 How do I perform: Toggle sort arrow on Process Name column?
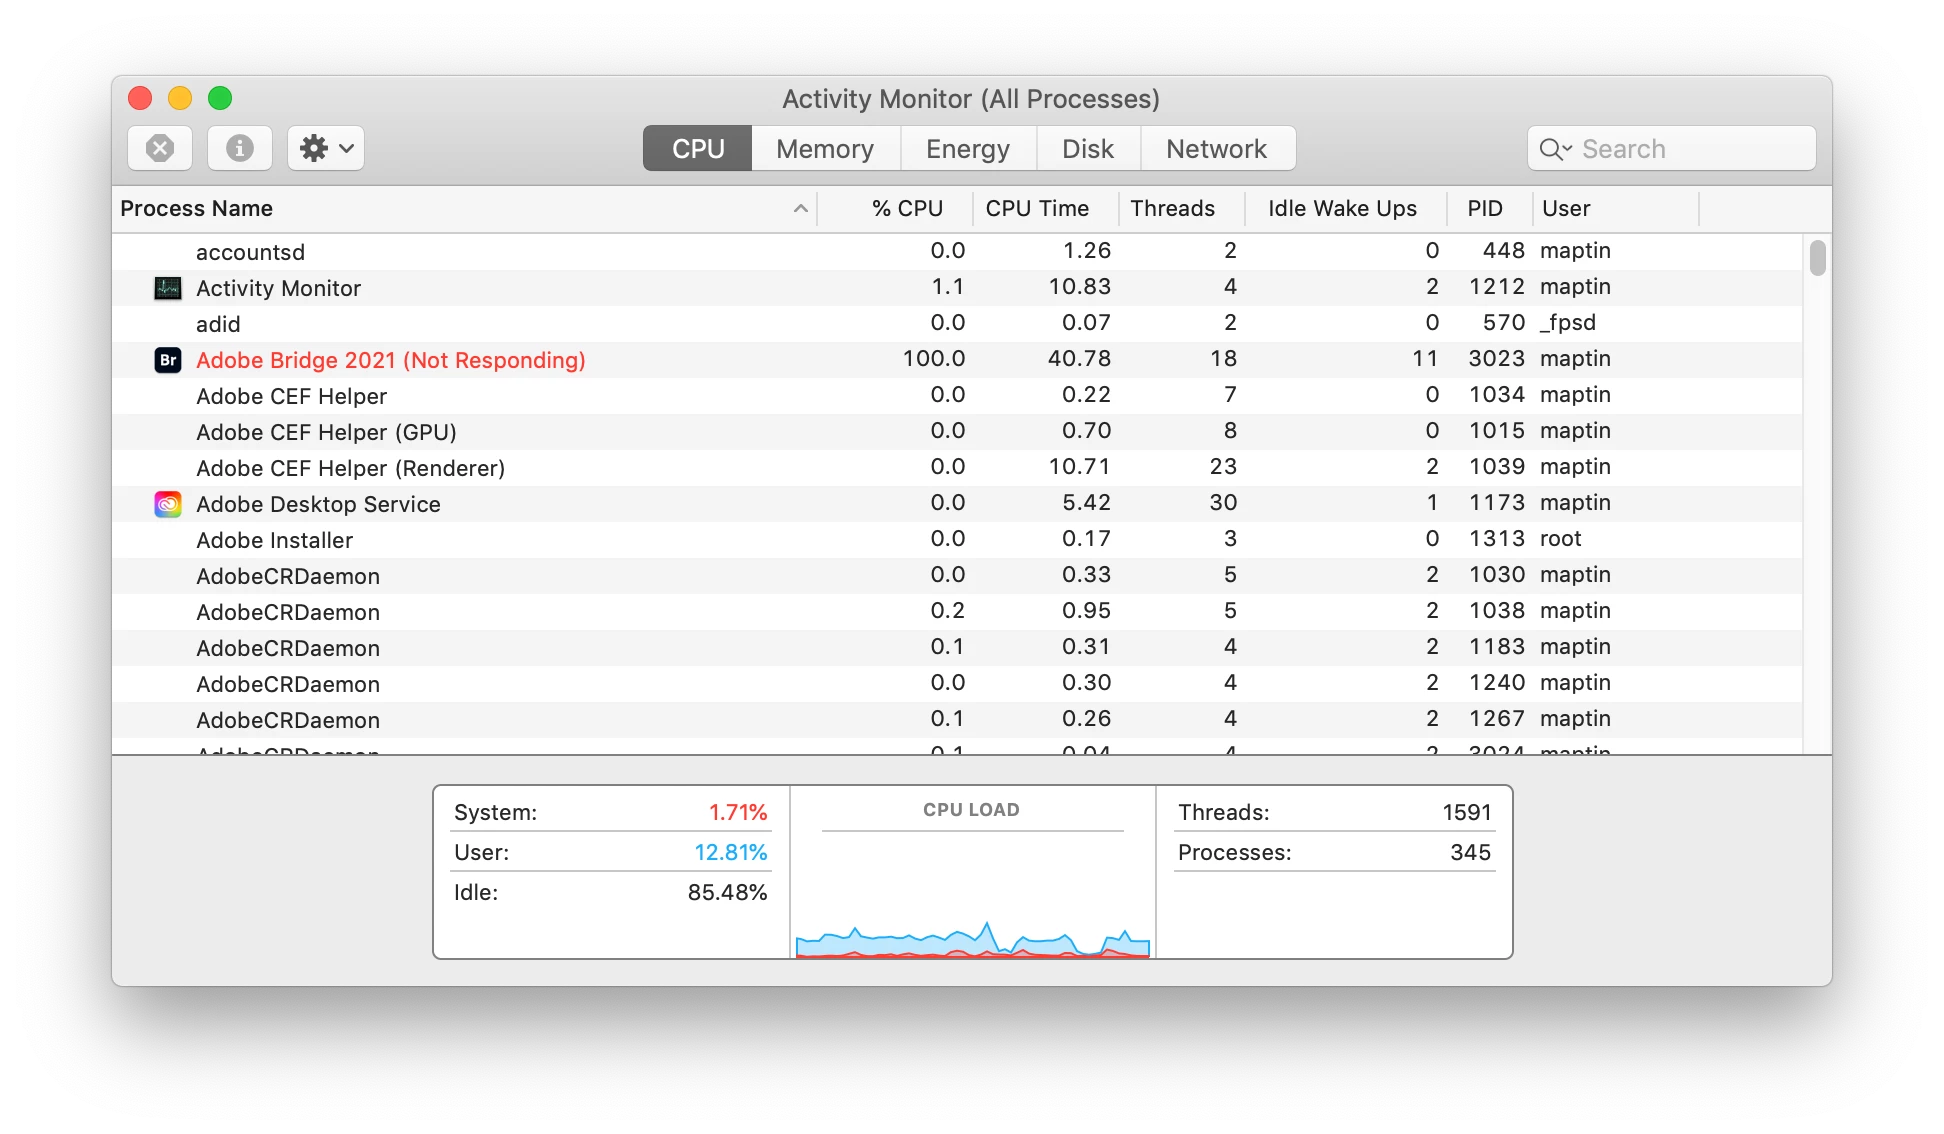point(800,208)
